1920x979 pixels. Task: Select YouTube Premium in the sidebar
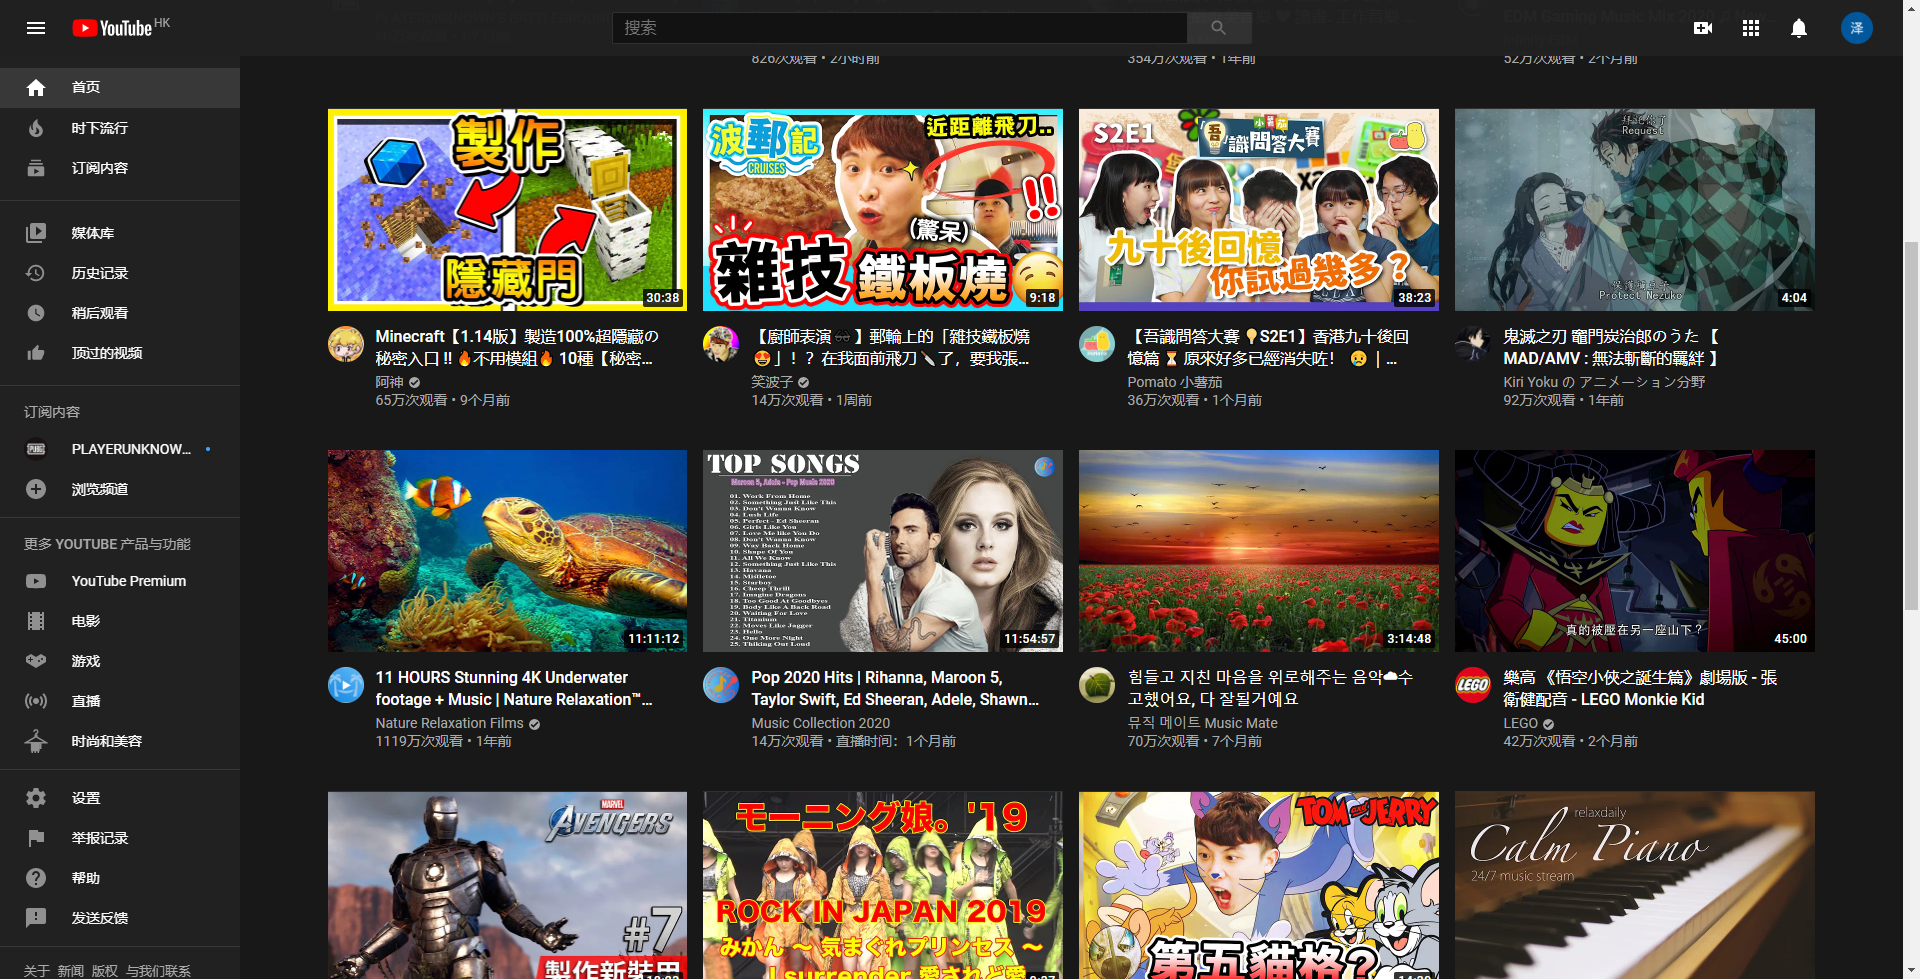pos(120,581)
